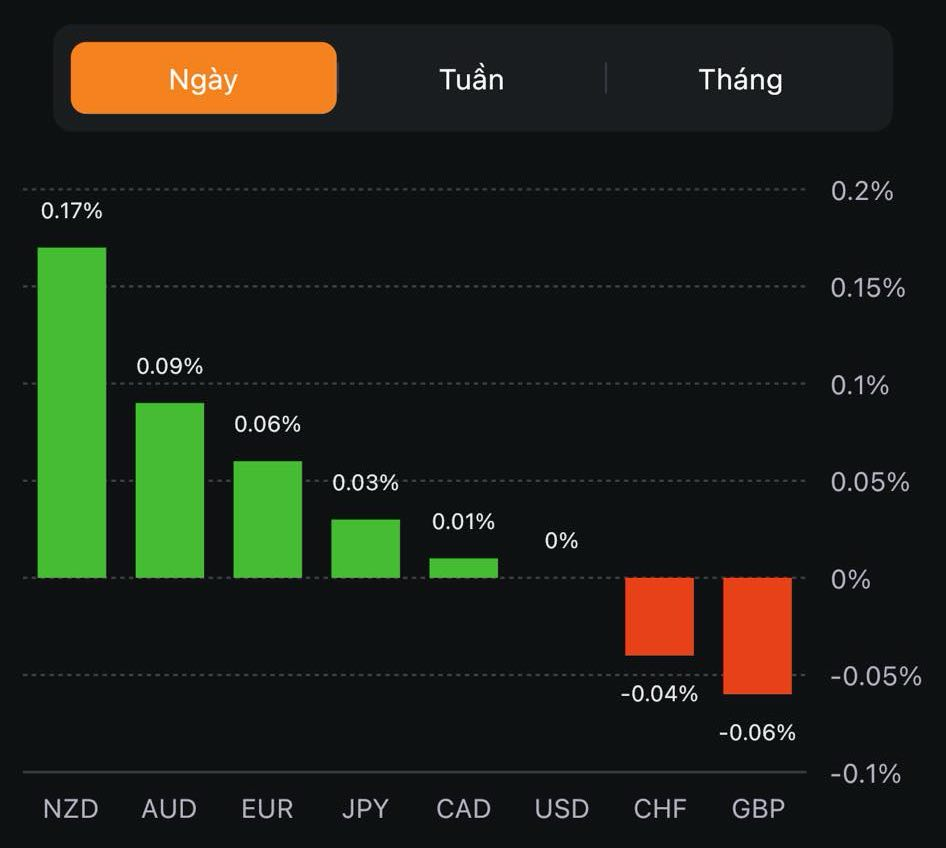Tap the GBP currency label
The width and height of the screenshot is (946, 848).
point(757,808)
